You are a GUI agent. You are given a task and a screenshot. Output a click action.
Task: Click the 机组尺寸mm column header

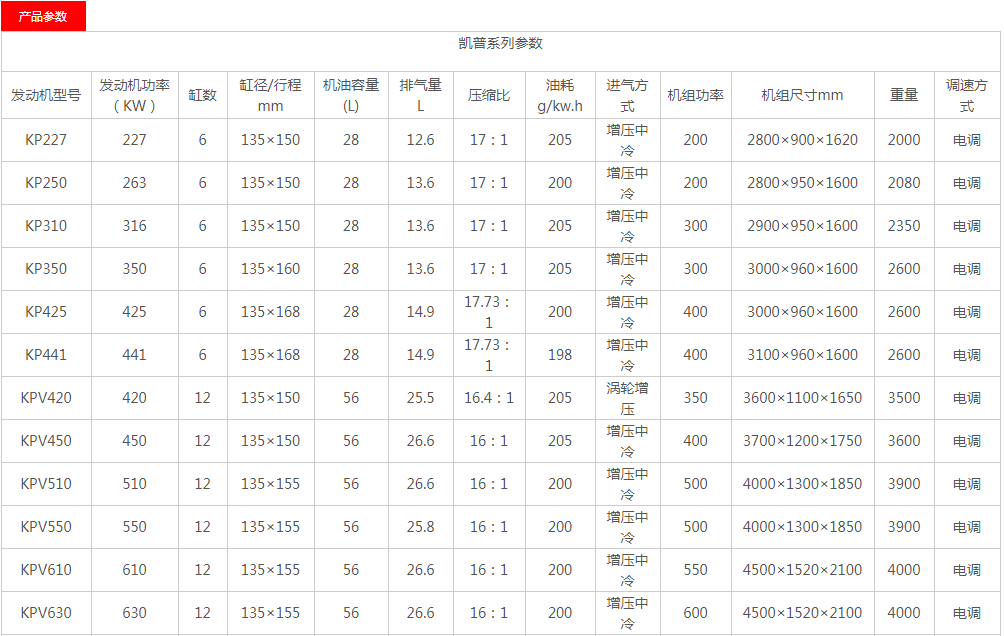click(x=802, y=95)
